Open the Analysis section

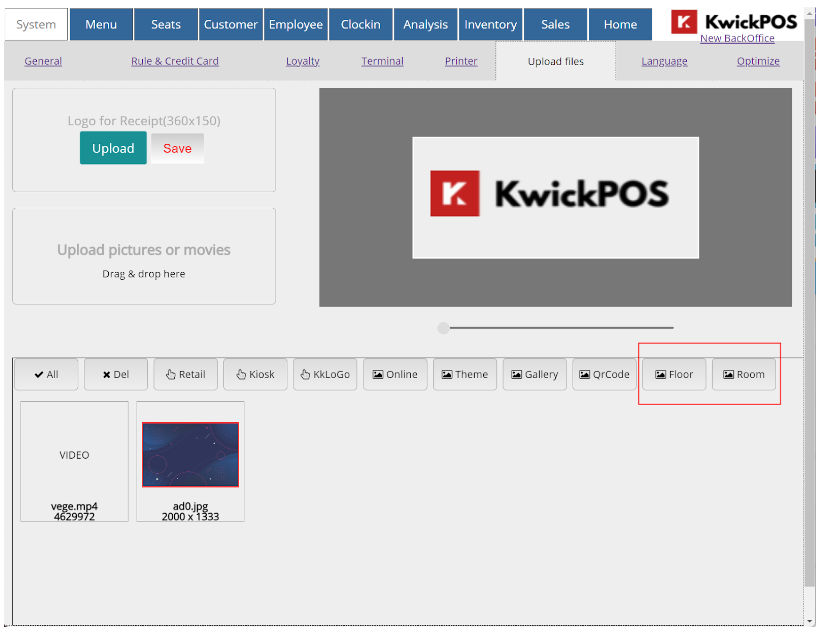coord(426,25)
